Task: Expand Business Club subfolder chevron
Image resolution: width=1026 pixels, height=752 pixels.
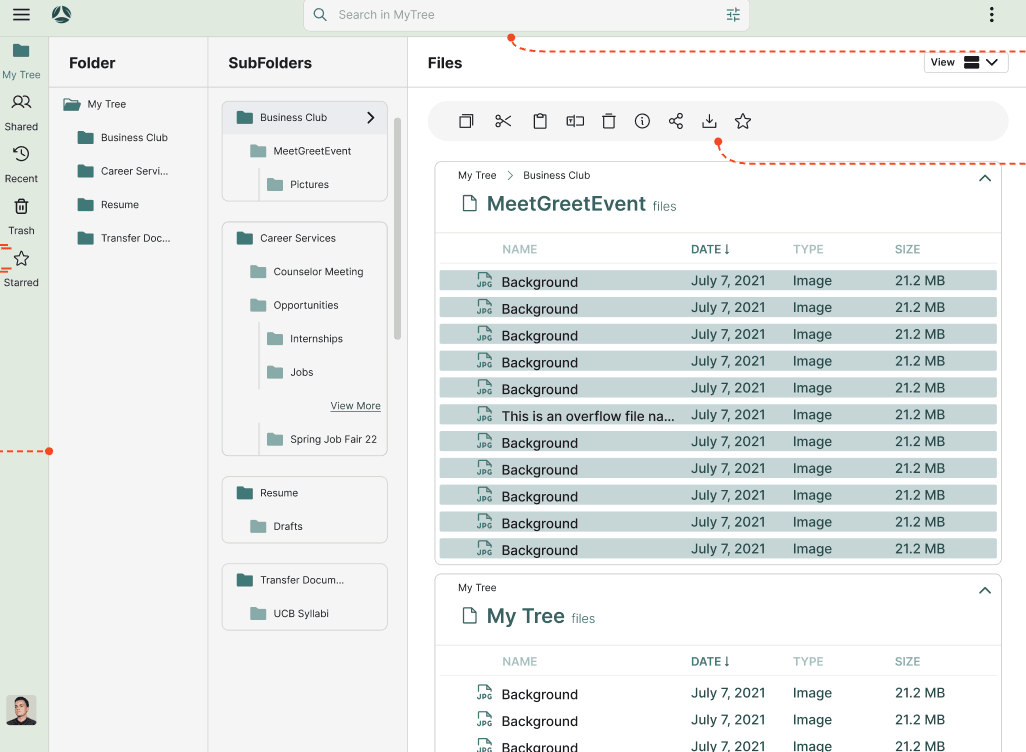Action: 370,118
